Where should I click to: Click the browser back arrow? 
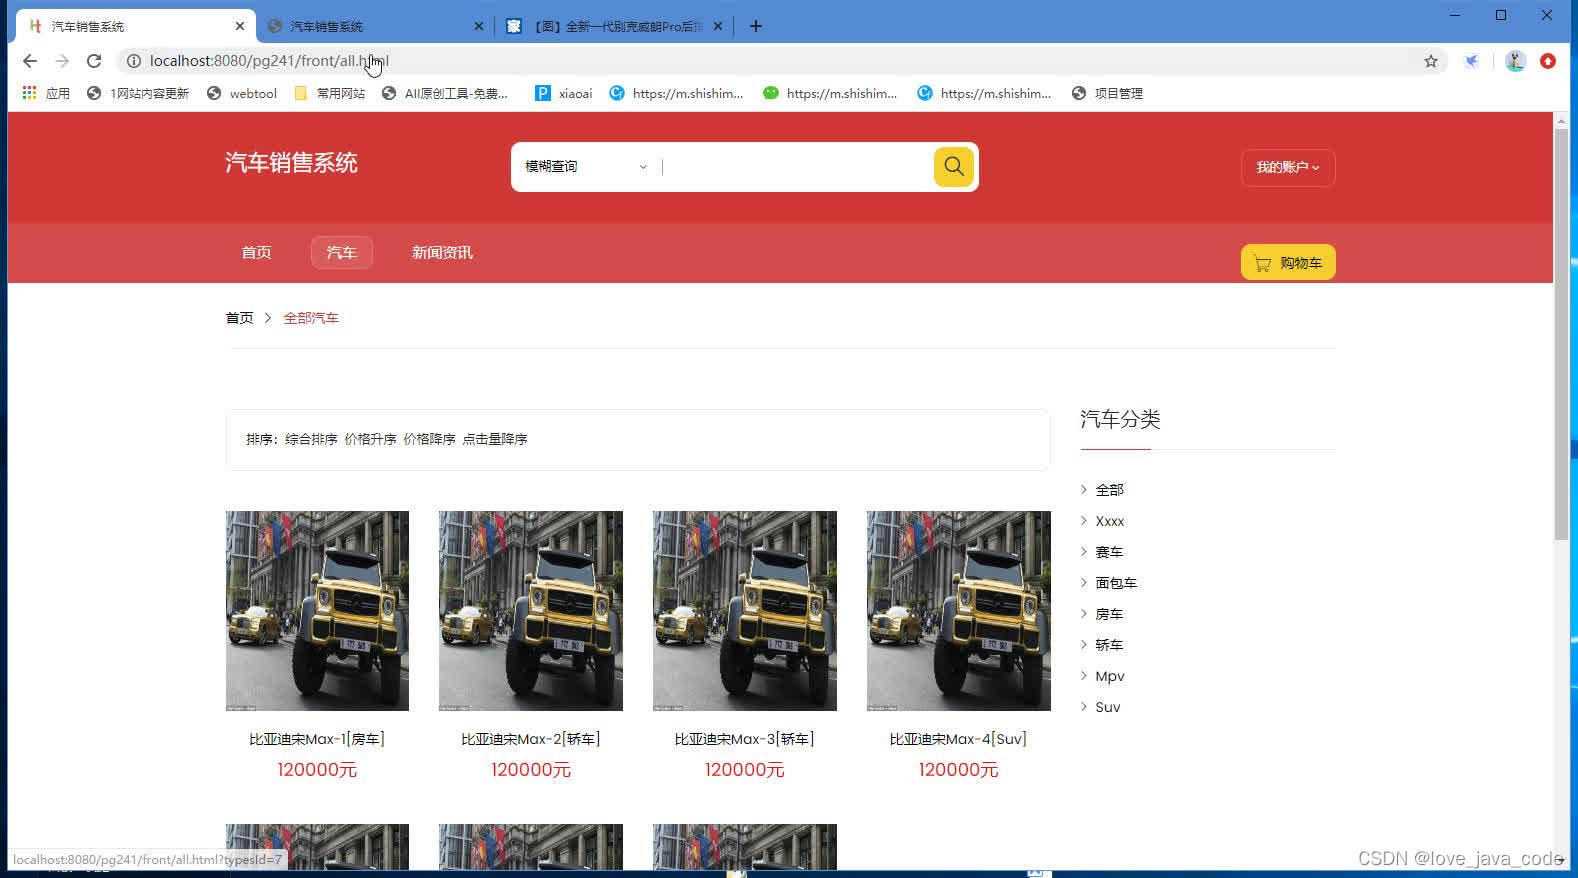point(30,61)
